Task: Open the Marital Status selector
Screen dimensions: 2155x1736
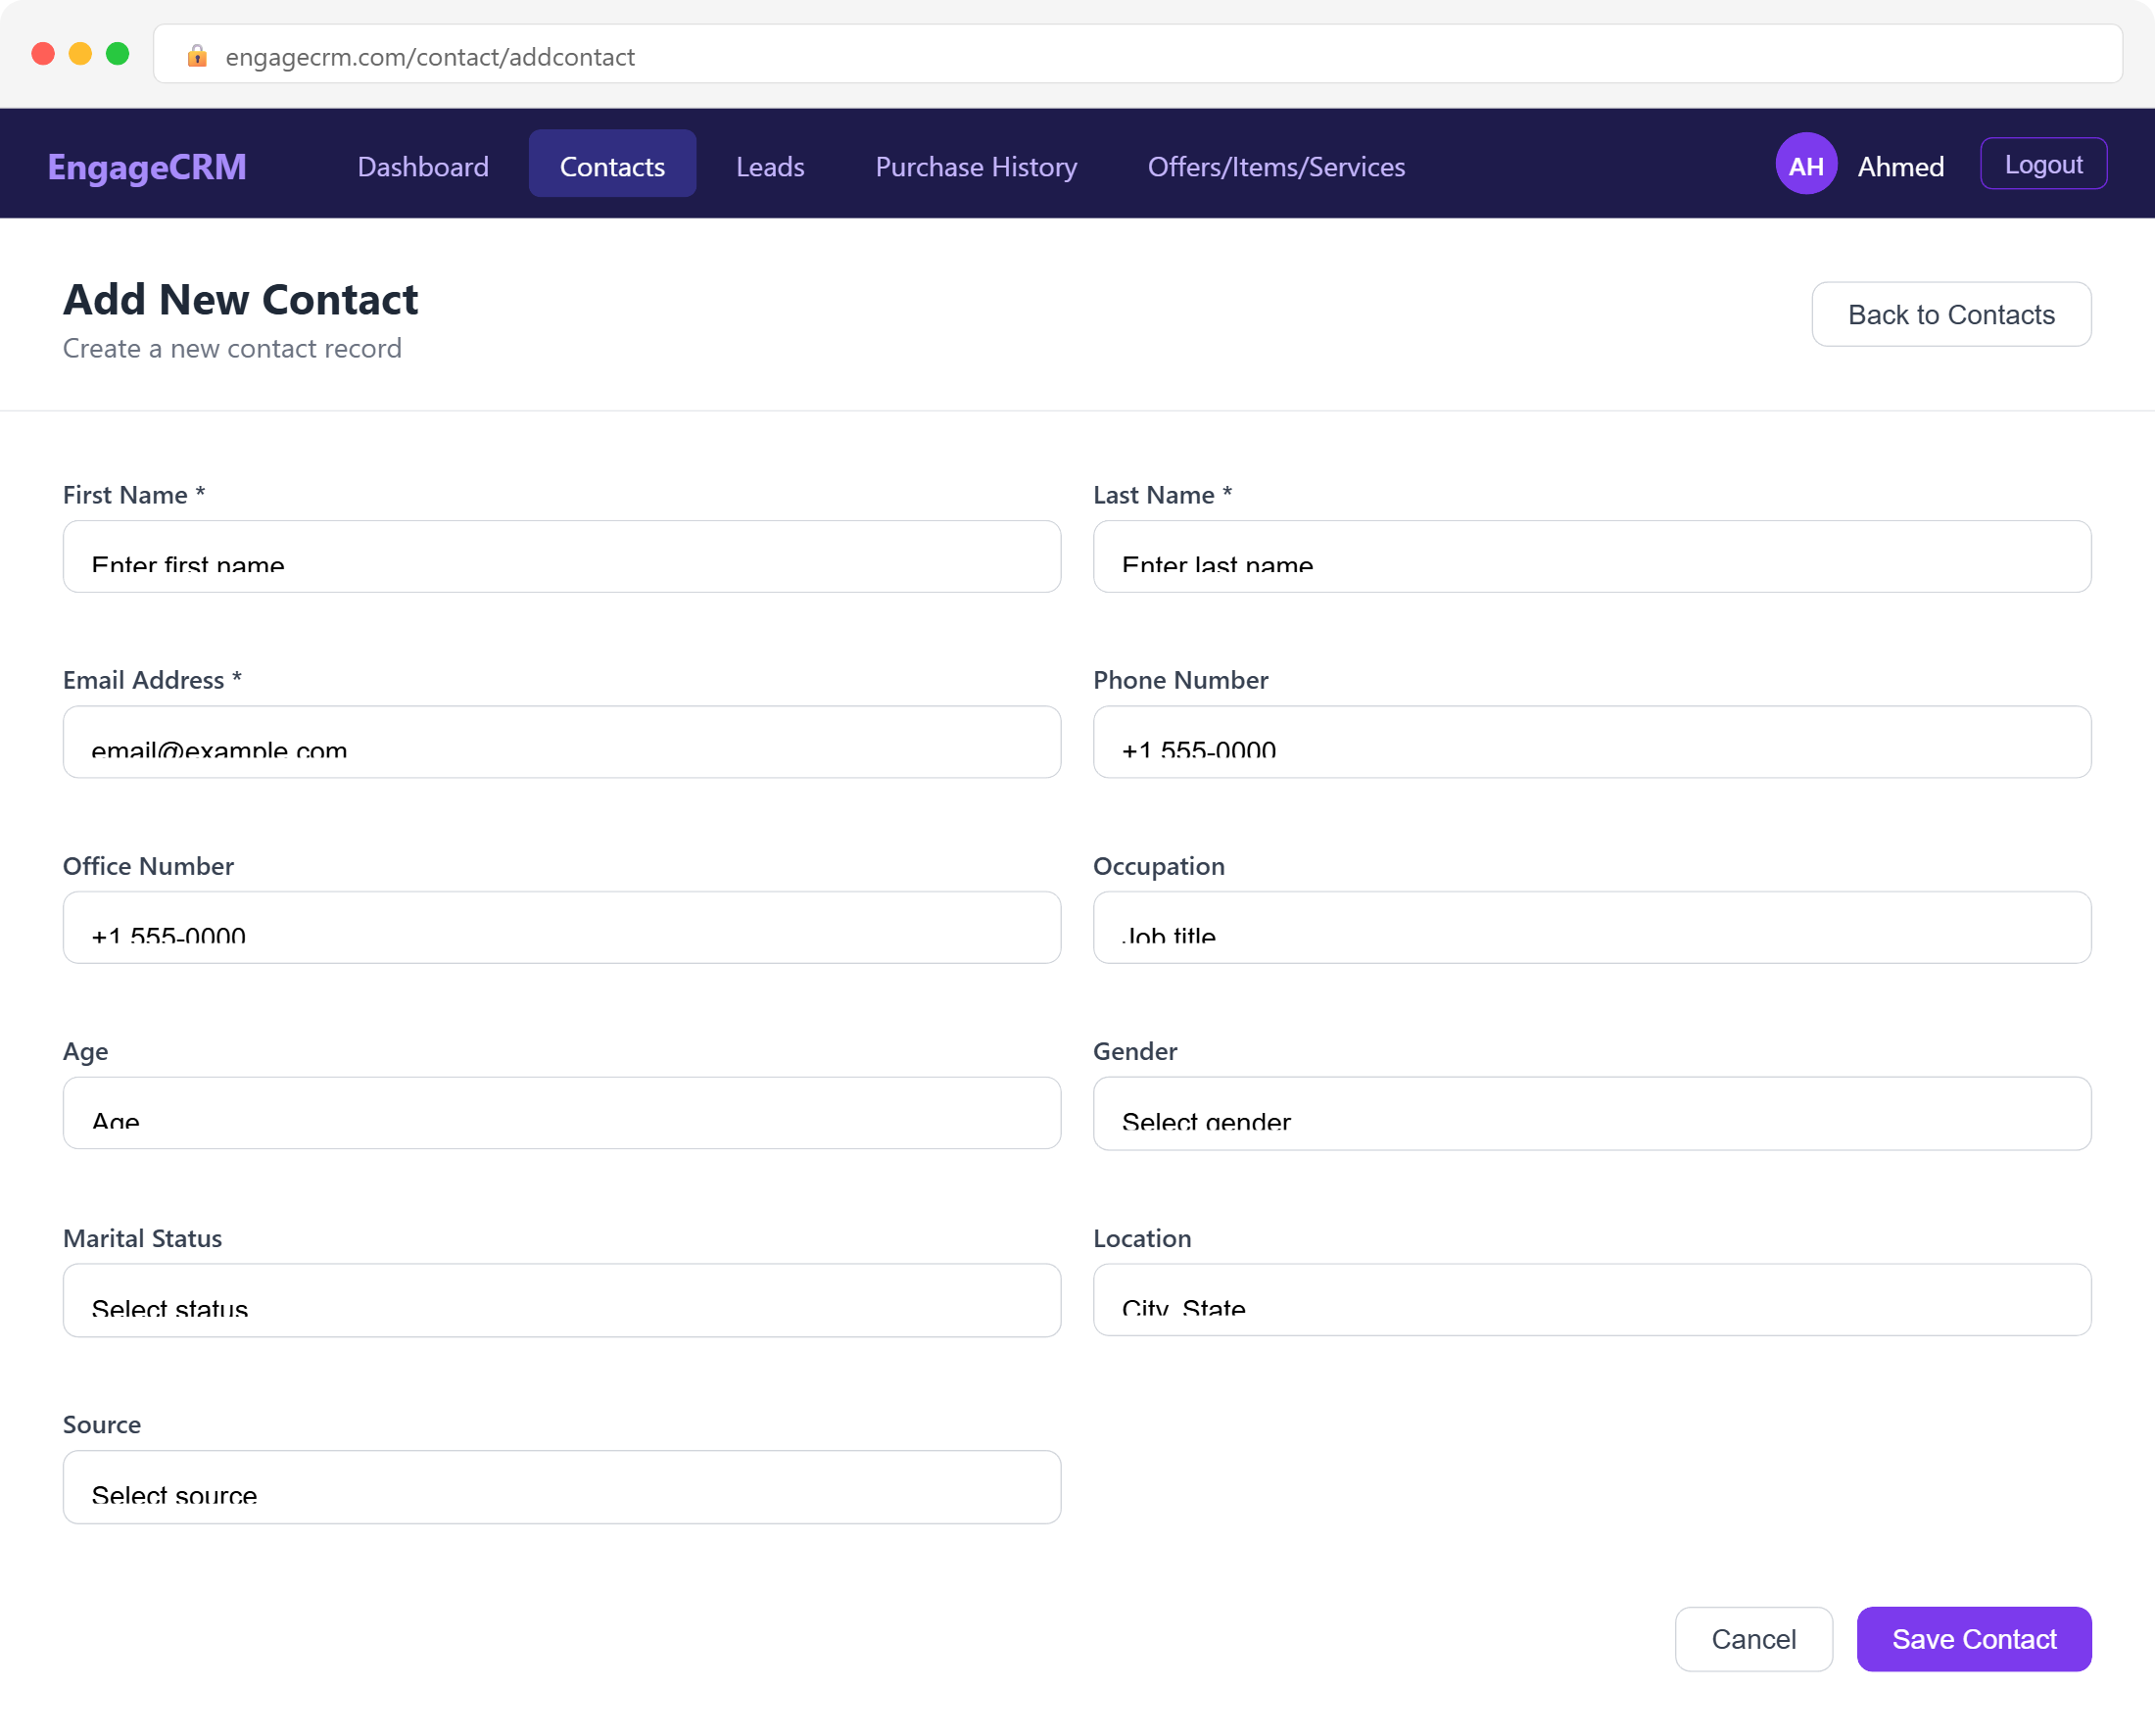Action: (561, 1300)
